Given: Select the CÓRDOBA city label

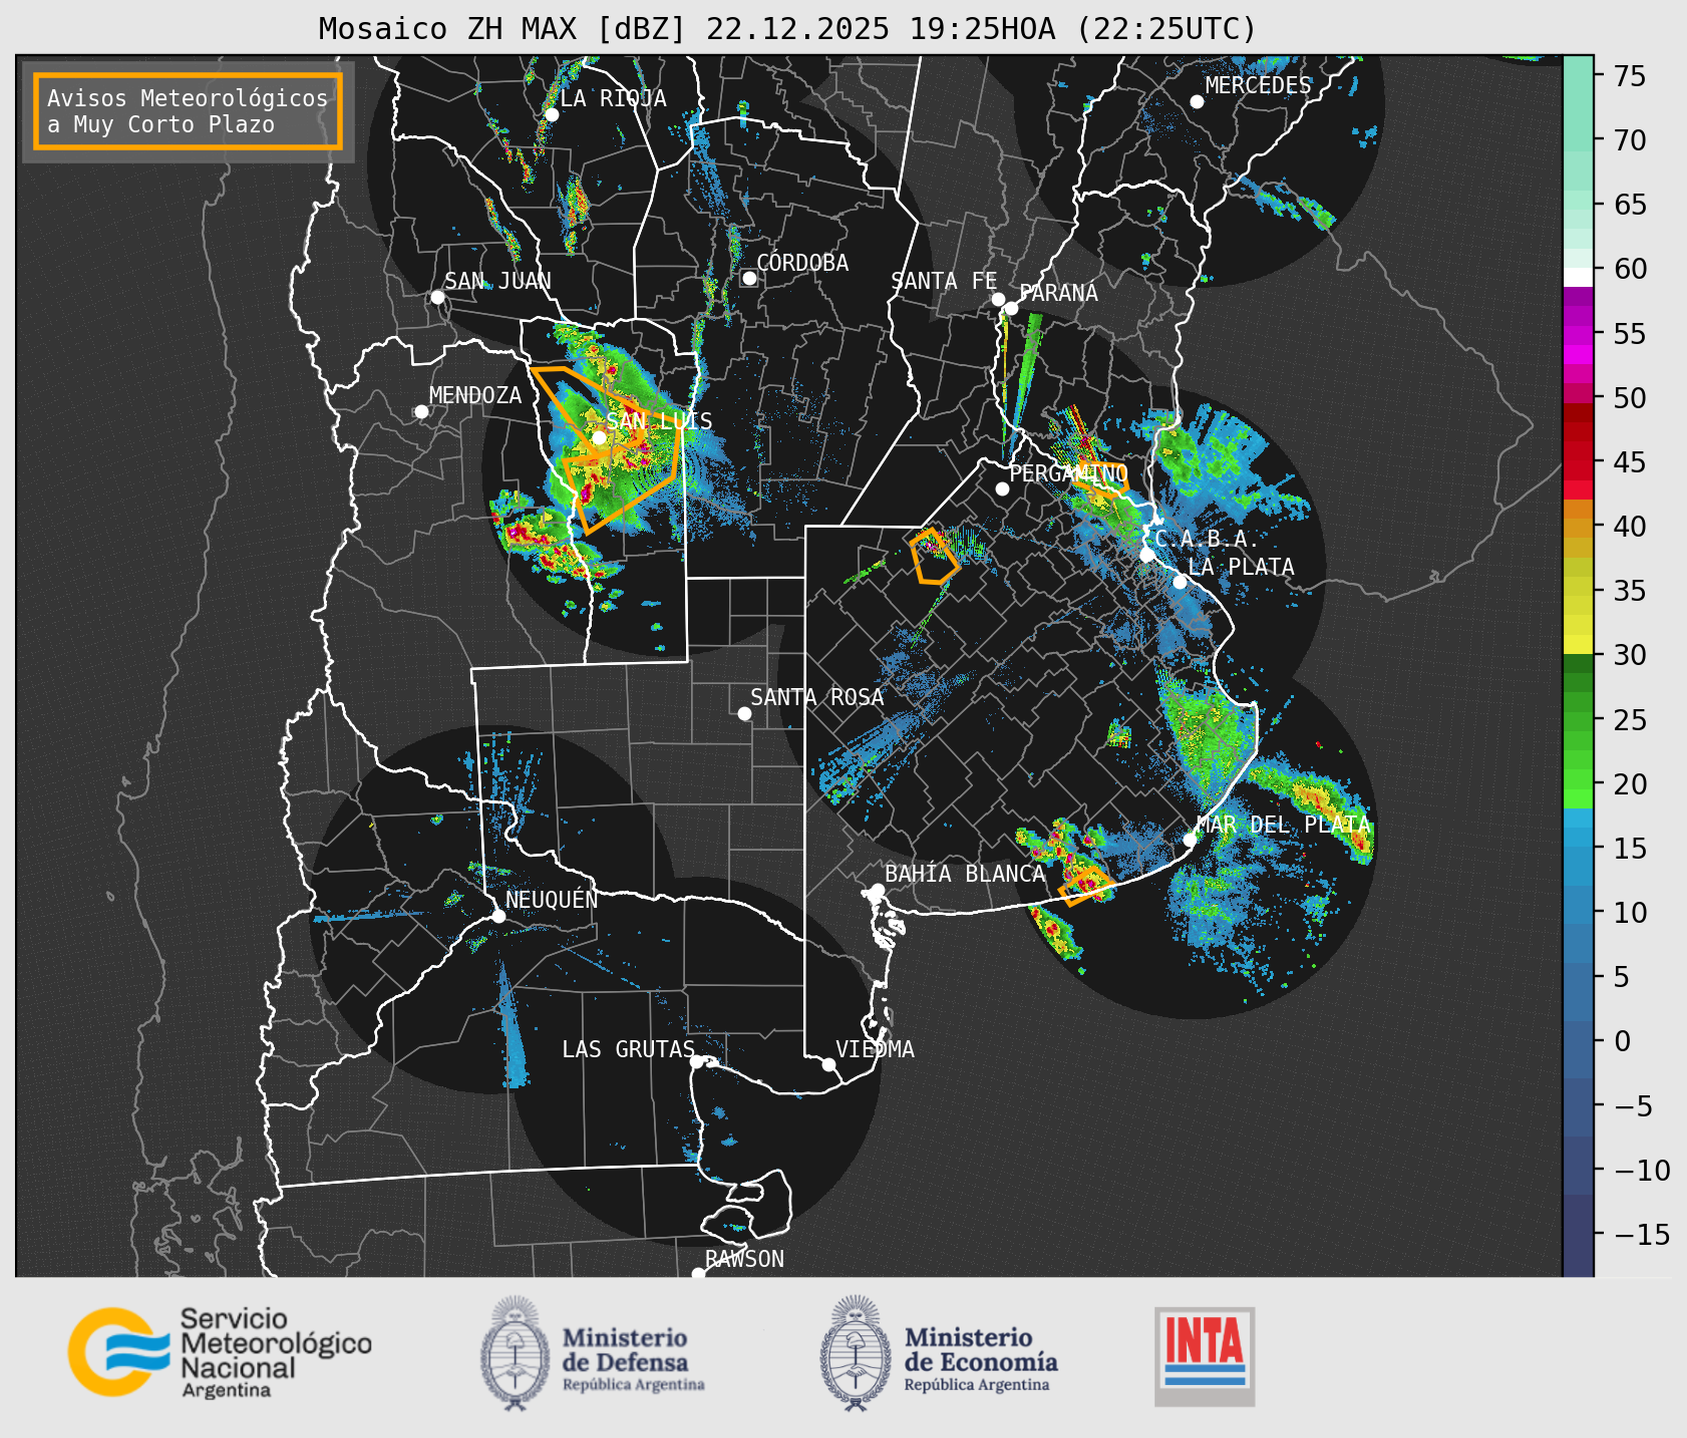Looking at the screenshot, I should click(x=802, y=263).
